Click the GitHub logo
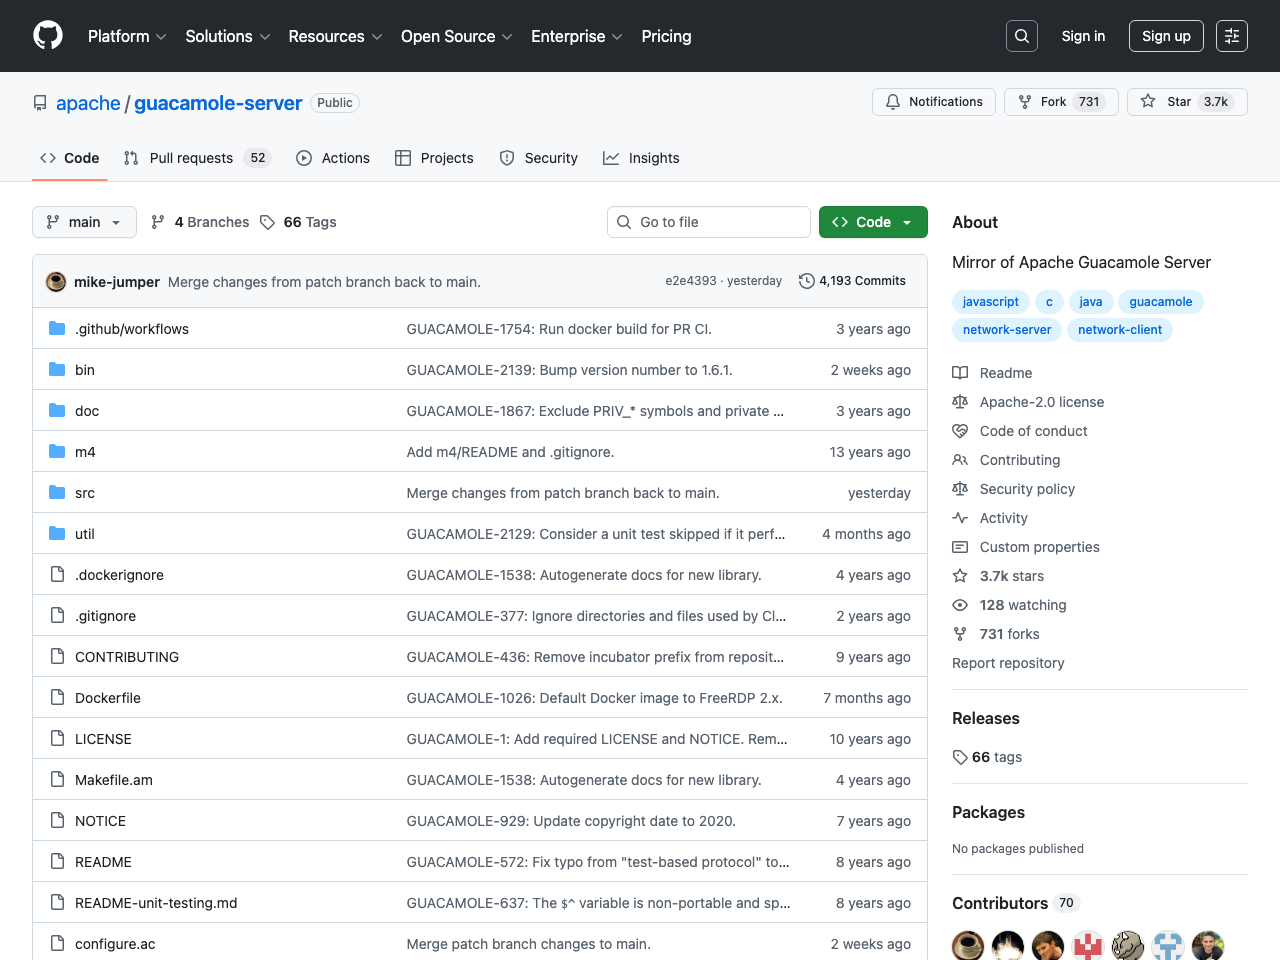The width and height of the screenshot is (1280, 960). click(47, 36)
